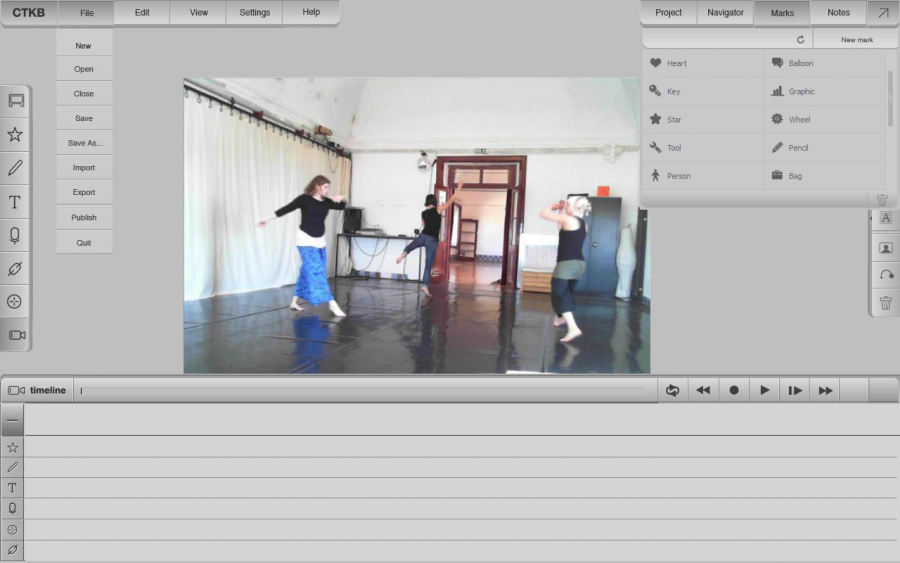Select the text annotation tool in left toolbar
The height and width of the screenshot is (563, 900).
tap(15, 201)
